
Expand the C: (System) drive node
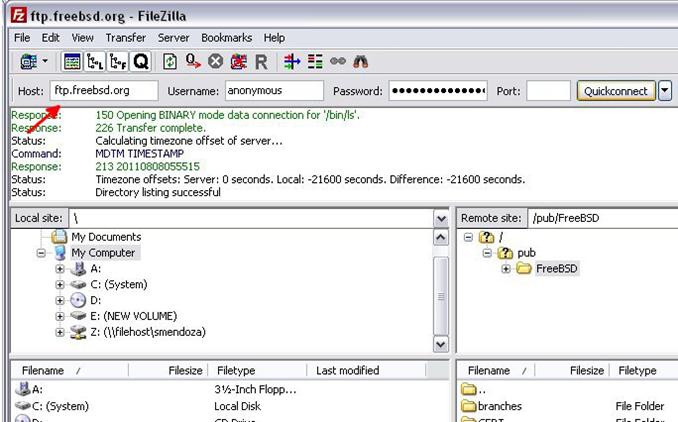tap(60, 285)
